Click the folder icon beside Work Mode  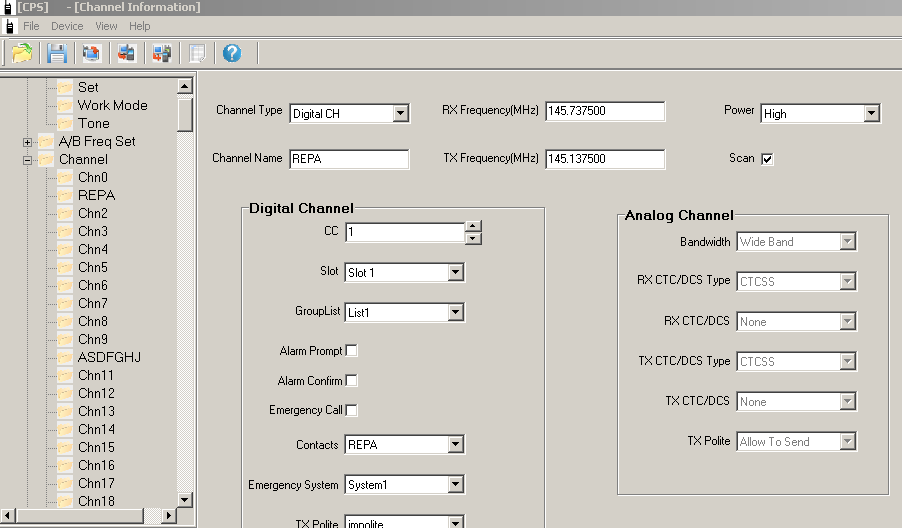click(x=65, y=105)
